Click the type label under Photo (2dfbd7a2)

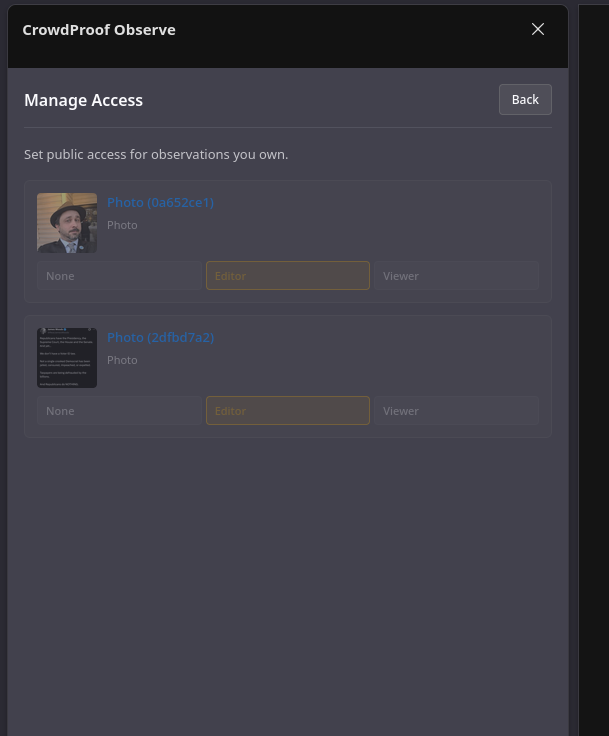122,360
